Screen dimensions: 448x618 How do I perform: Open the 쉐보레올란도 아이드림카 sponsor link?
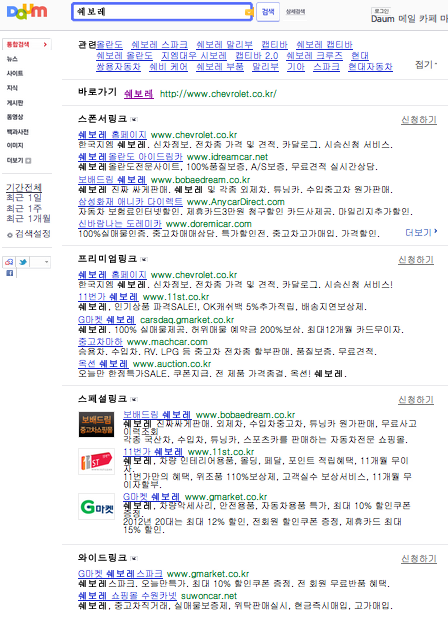[130, 157]
